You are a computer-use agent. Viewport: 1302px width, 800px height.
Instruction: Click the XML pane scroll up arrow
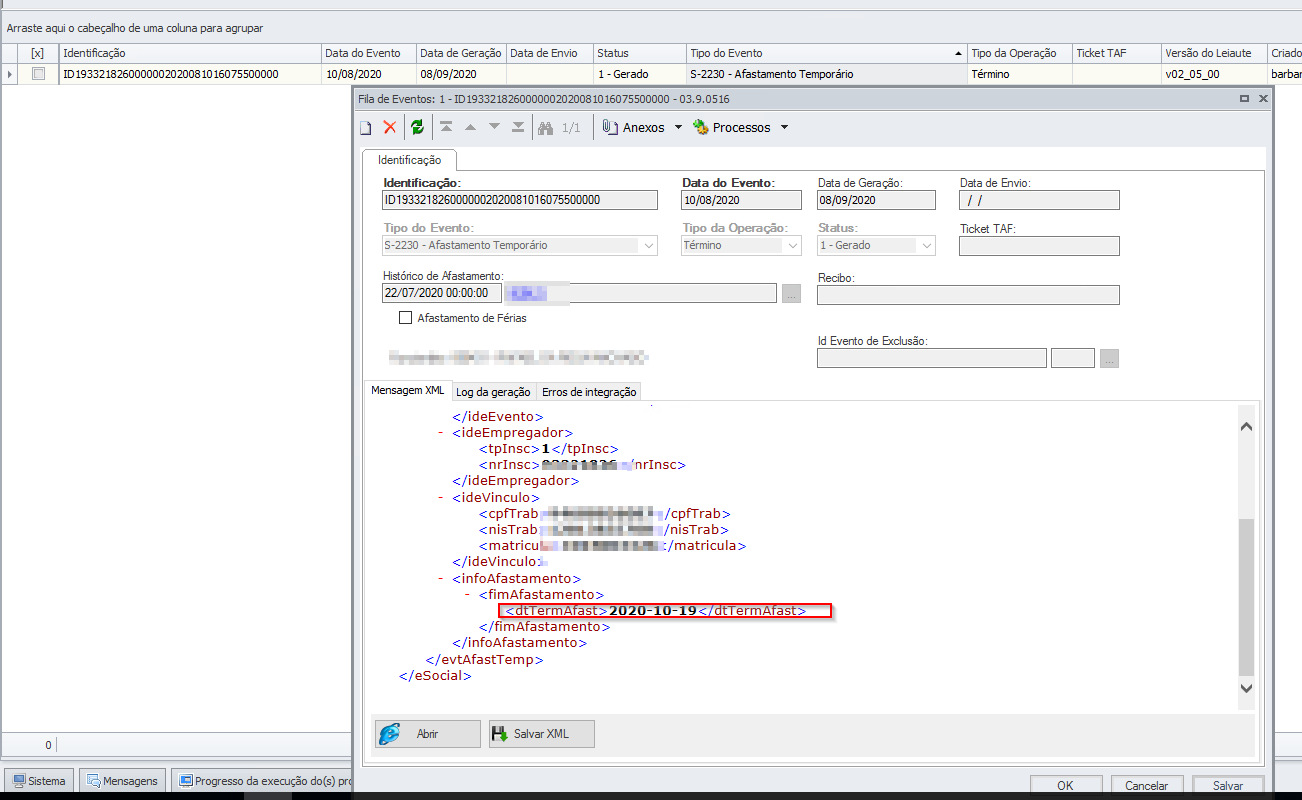[1246, 426]
